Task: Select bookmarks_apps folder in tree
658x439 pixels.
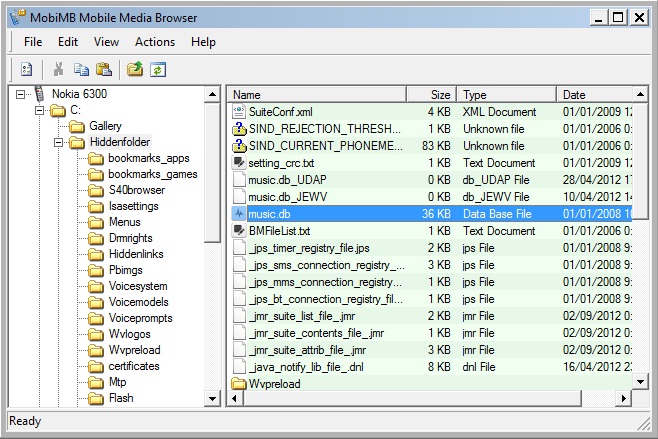Action: [149, 158]
